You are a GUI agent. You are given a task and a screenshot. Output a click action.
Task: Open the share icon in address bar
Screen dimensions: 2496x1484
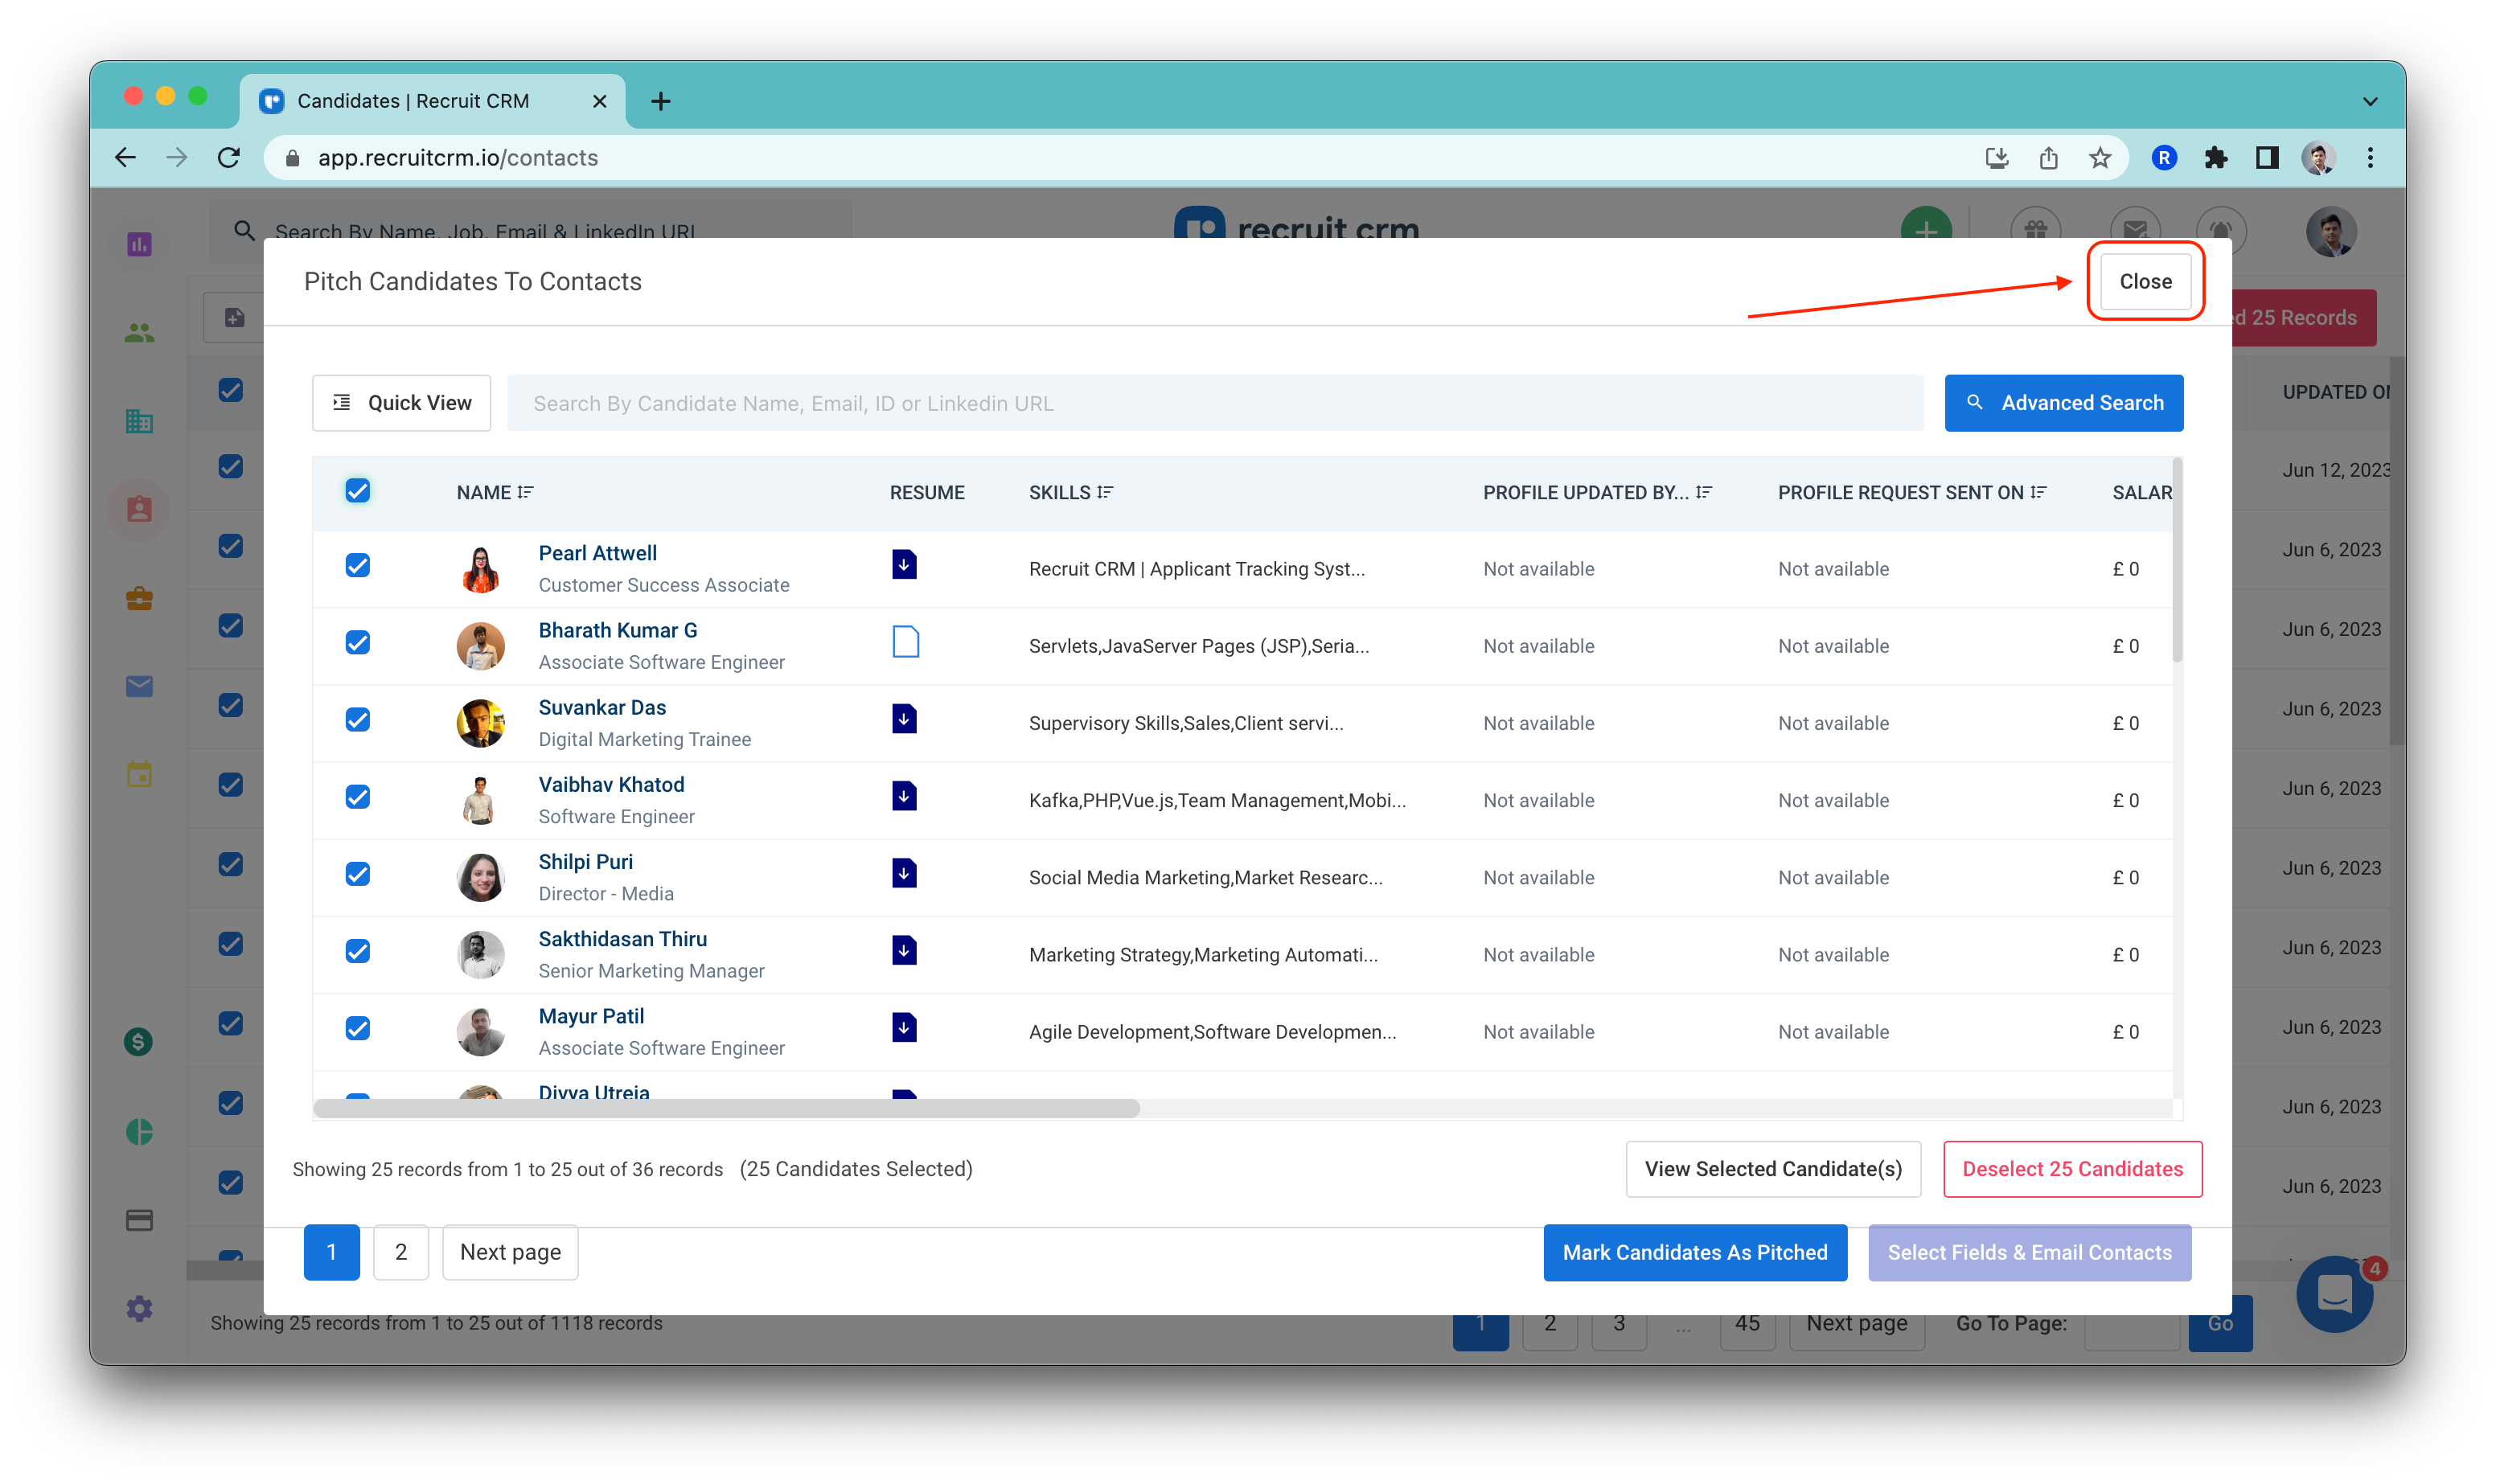tap(2048, 158)
